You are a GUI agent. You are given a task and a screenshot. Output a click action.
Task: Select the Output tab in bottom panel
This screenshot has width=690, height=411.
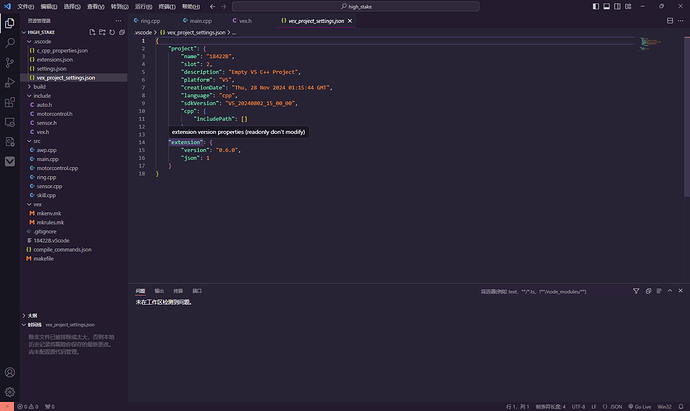coord(159,291)
